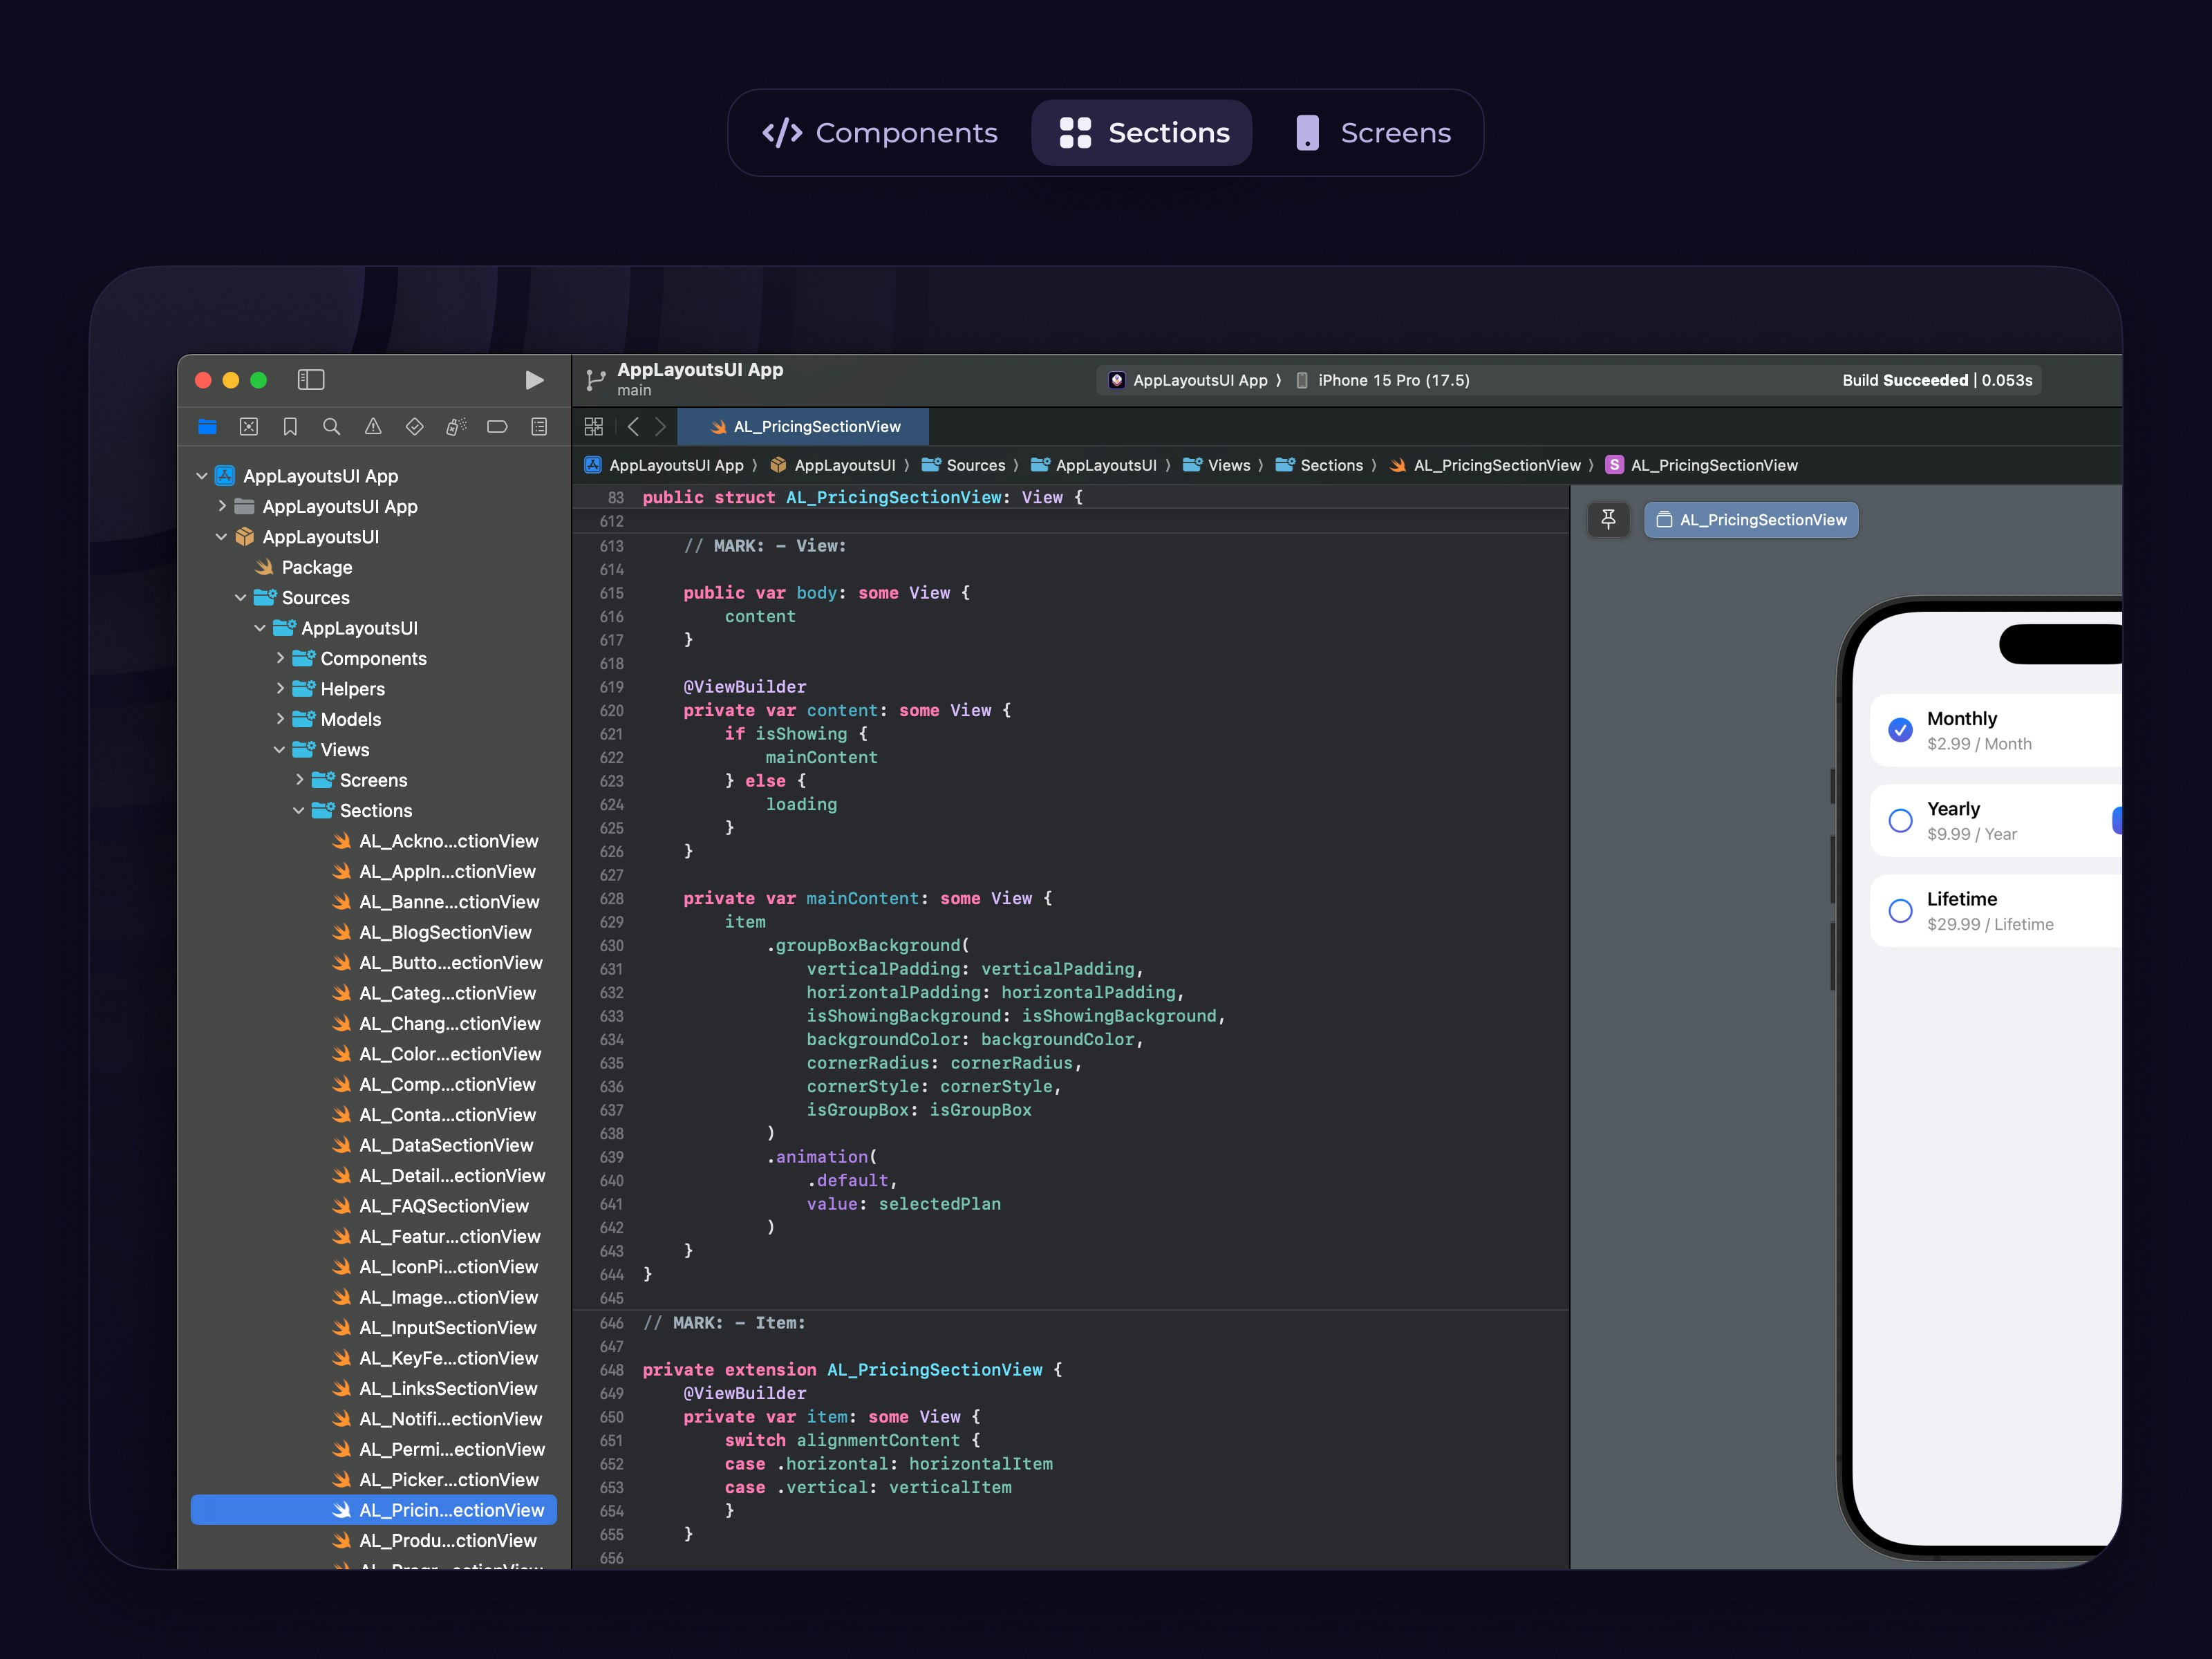
Task: Expand the Models folder
Action: click(280, 719)
